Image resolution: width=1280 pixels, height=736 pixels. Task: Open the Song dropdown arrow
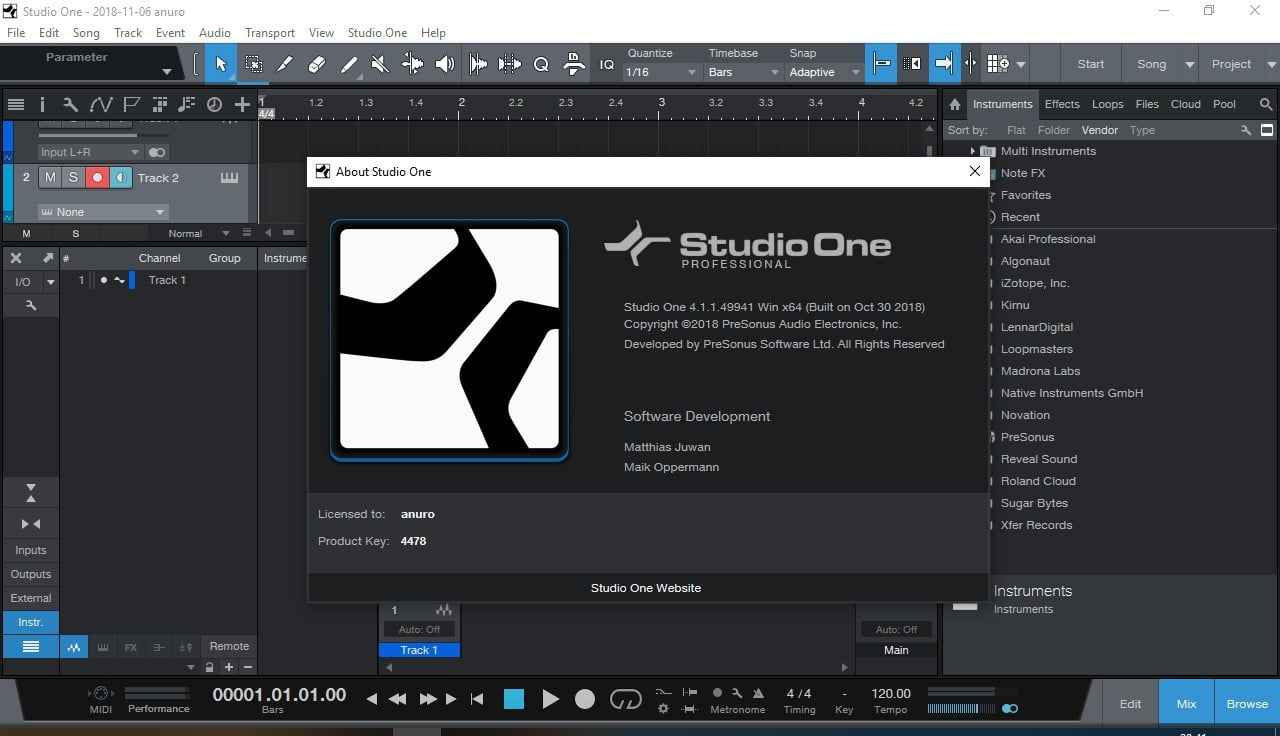[x=1189, y=64]
